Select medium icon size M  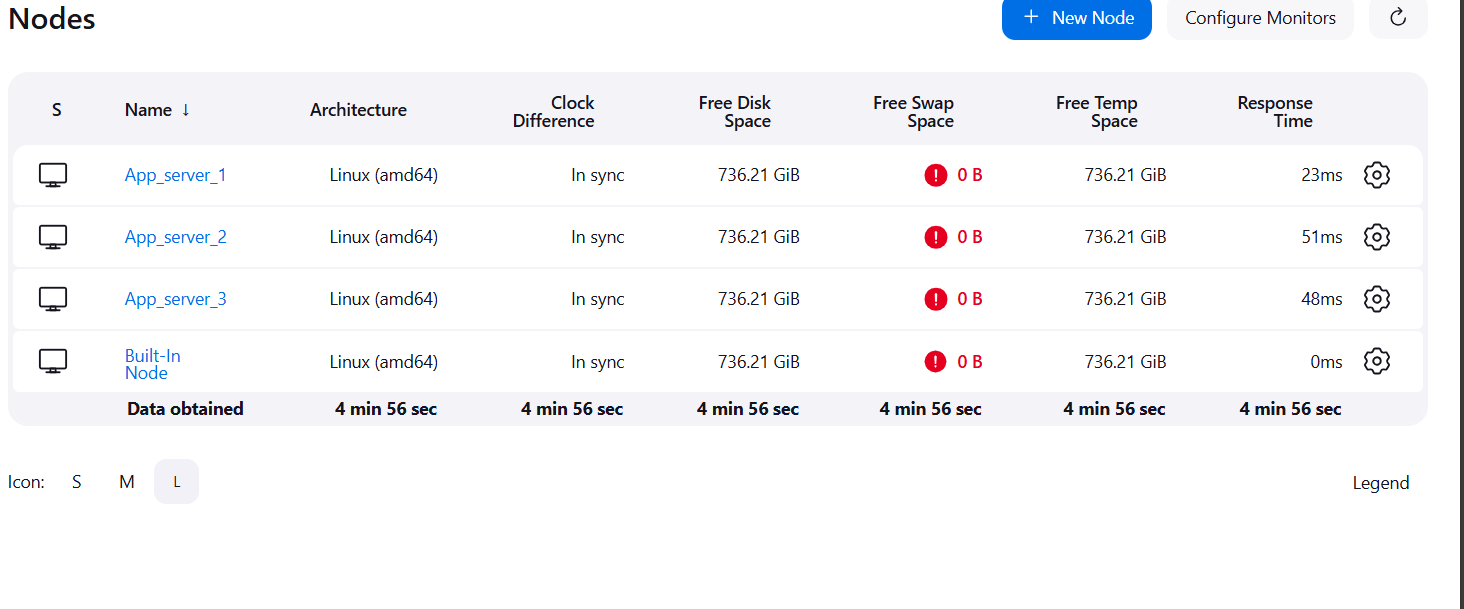point(127,482)
